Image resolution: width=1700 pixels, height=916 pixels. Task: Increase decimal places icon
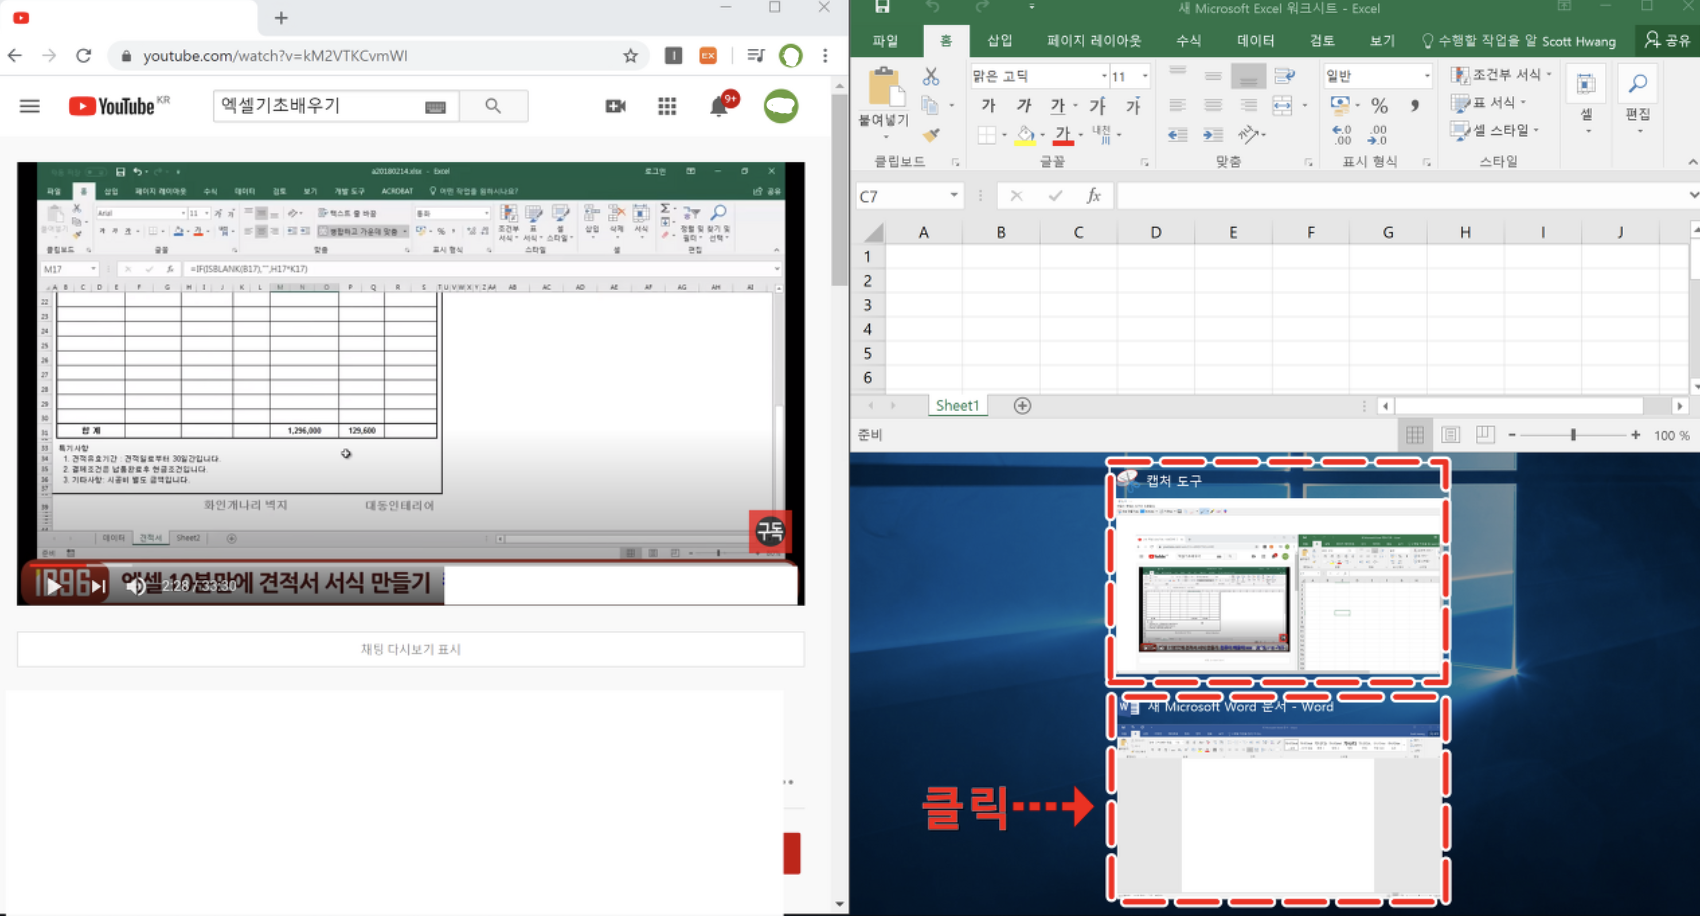(1342, 135)
